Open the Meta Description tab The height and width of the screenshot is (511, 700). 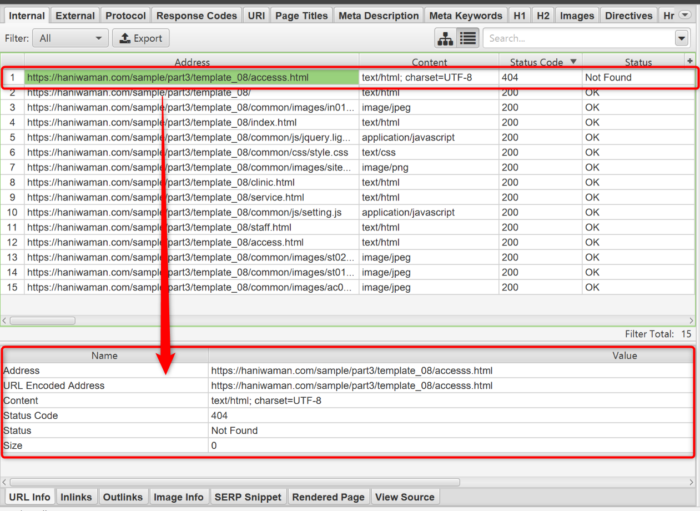tap(378, 16)
